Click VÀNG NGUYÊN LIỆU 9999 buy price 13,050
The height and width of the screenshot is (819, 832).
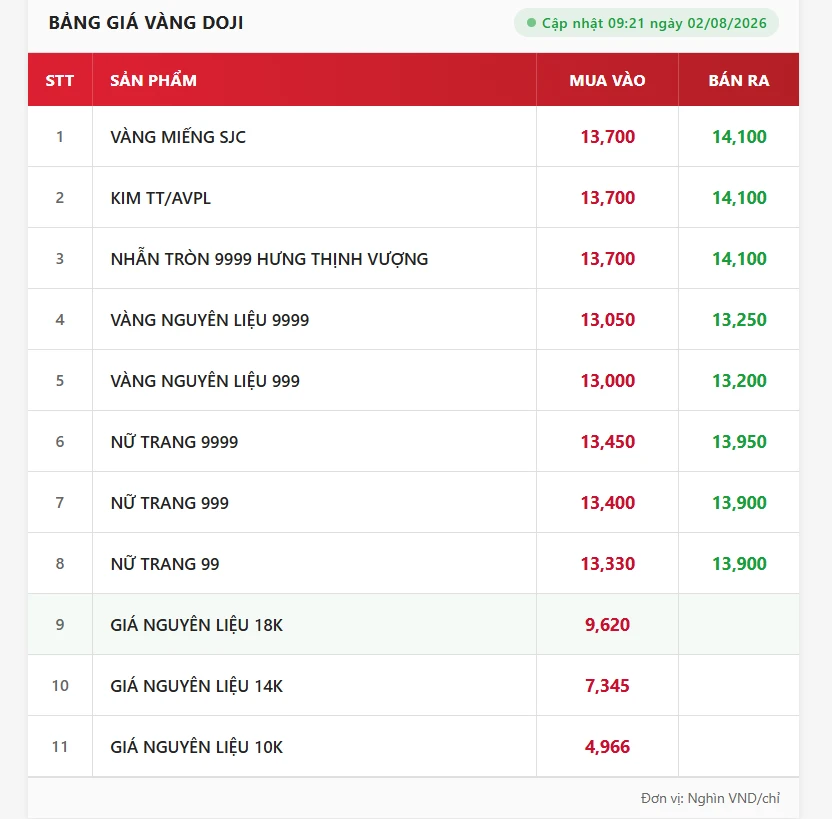[x=608, y=320]
